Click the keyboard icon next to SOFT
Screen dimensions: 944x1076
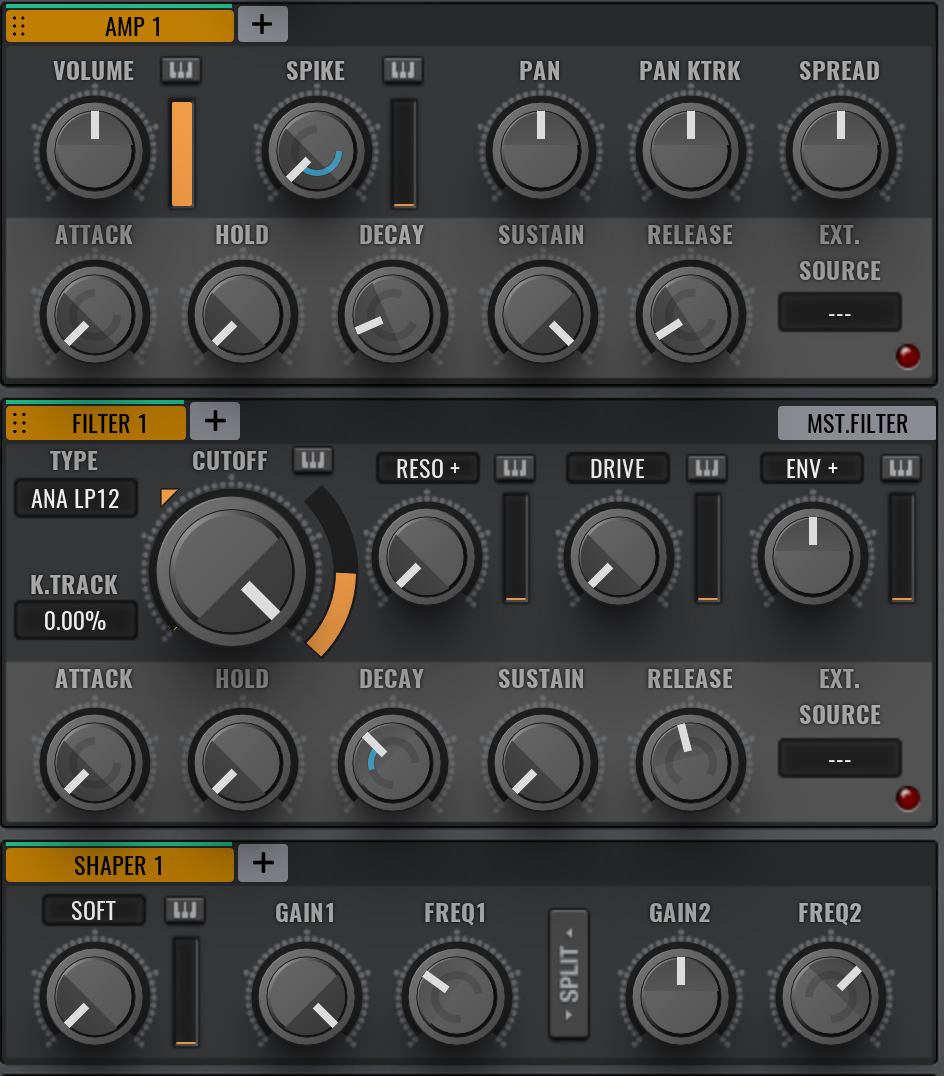[185, 911]
